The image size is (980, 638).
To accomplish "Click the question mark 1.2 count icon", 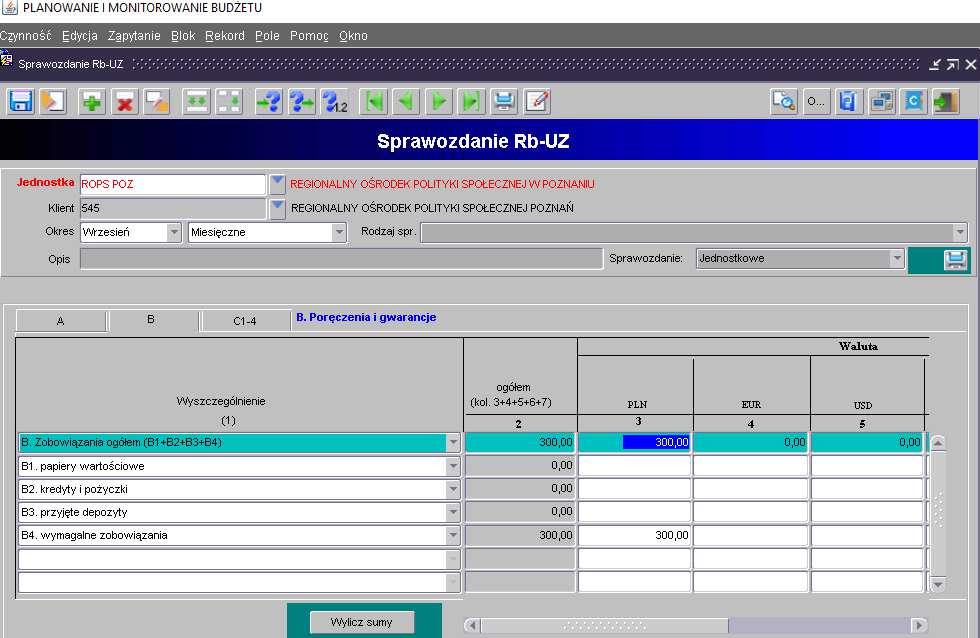I will coord(334,101).
